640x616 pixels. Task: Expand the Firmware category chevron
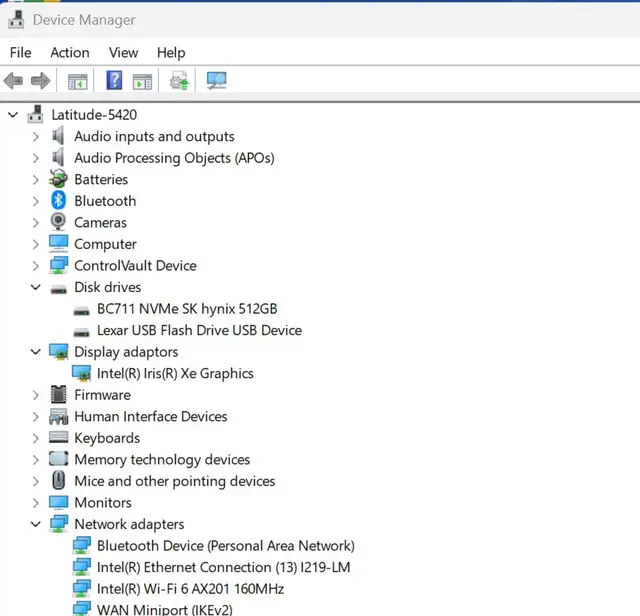tap(36, 395)
